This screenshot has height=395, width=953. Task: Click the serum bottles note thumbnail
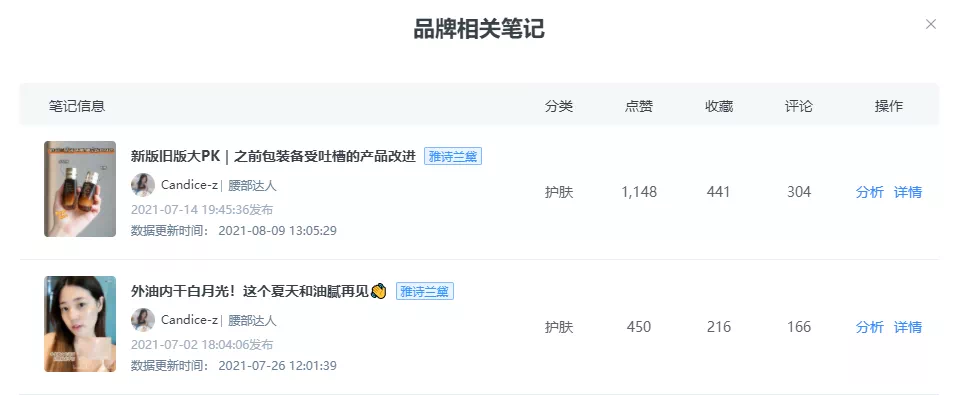[x=80, y=189]
